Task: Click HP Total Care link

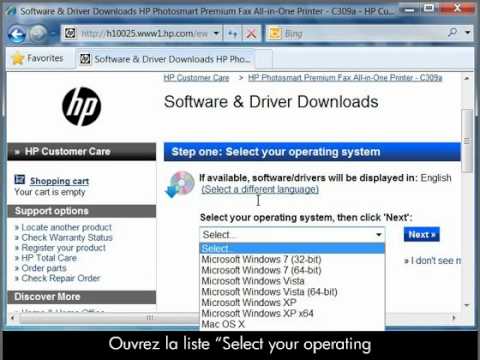Action: tap(49, 258)
